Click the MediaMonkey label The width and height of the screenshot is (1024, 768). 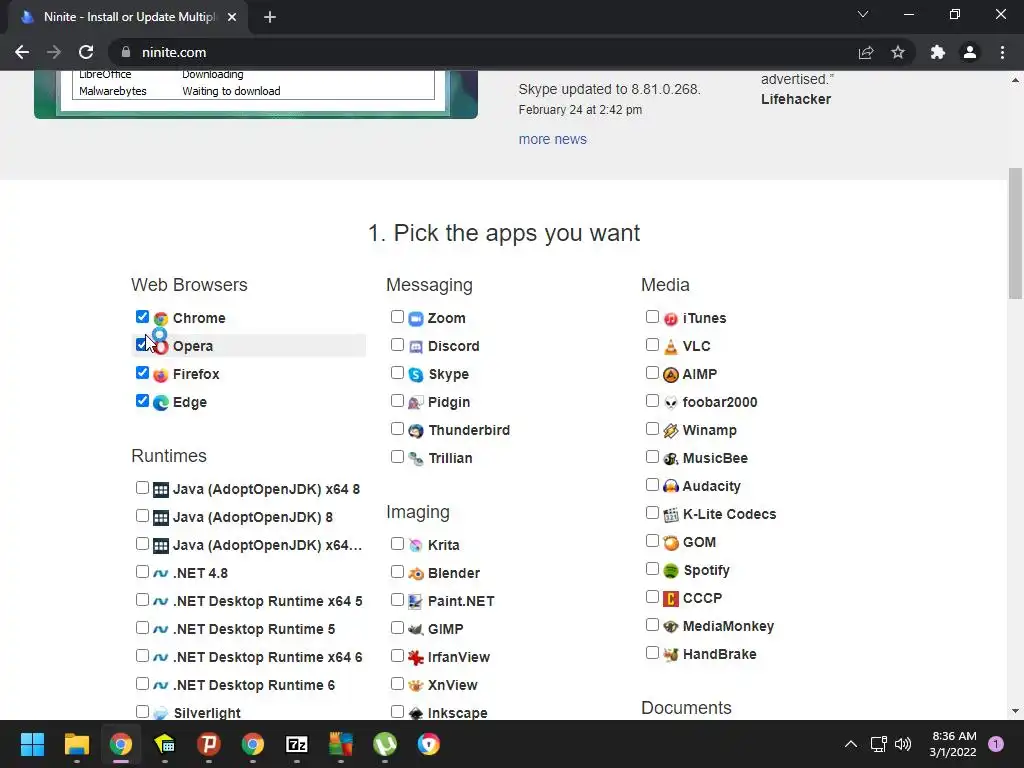pos(728,626)
